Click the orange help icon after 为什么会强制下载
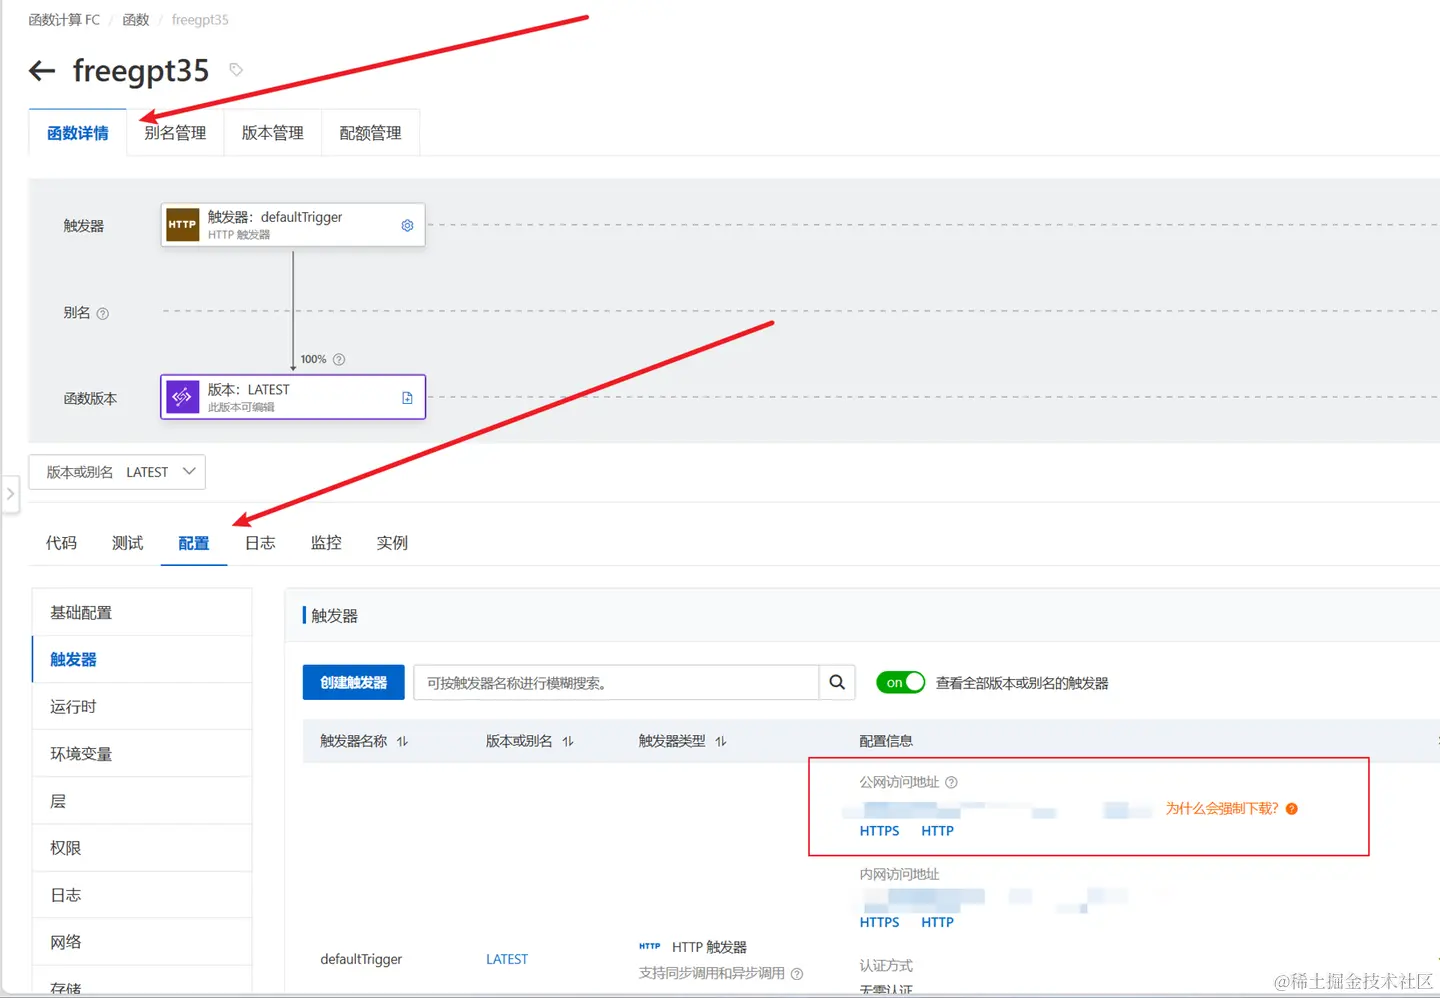1440x998 pixels. (x=1292, y=808)
